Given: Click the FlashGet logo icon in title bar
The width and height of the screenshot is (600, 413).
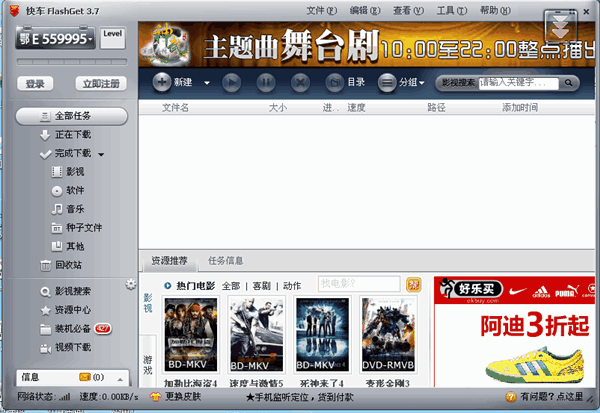Looking at the screenshot, I should point(14,11).
